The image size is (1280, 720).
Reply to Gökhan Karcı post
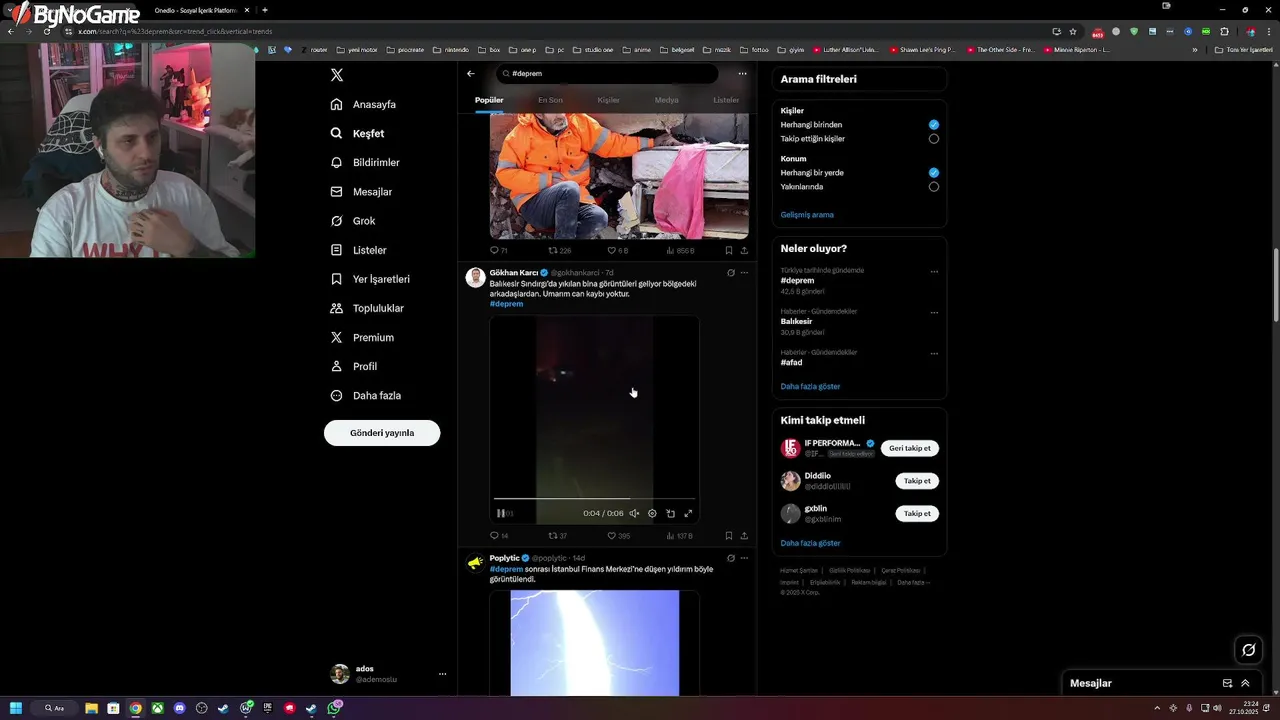(498, 536)
